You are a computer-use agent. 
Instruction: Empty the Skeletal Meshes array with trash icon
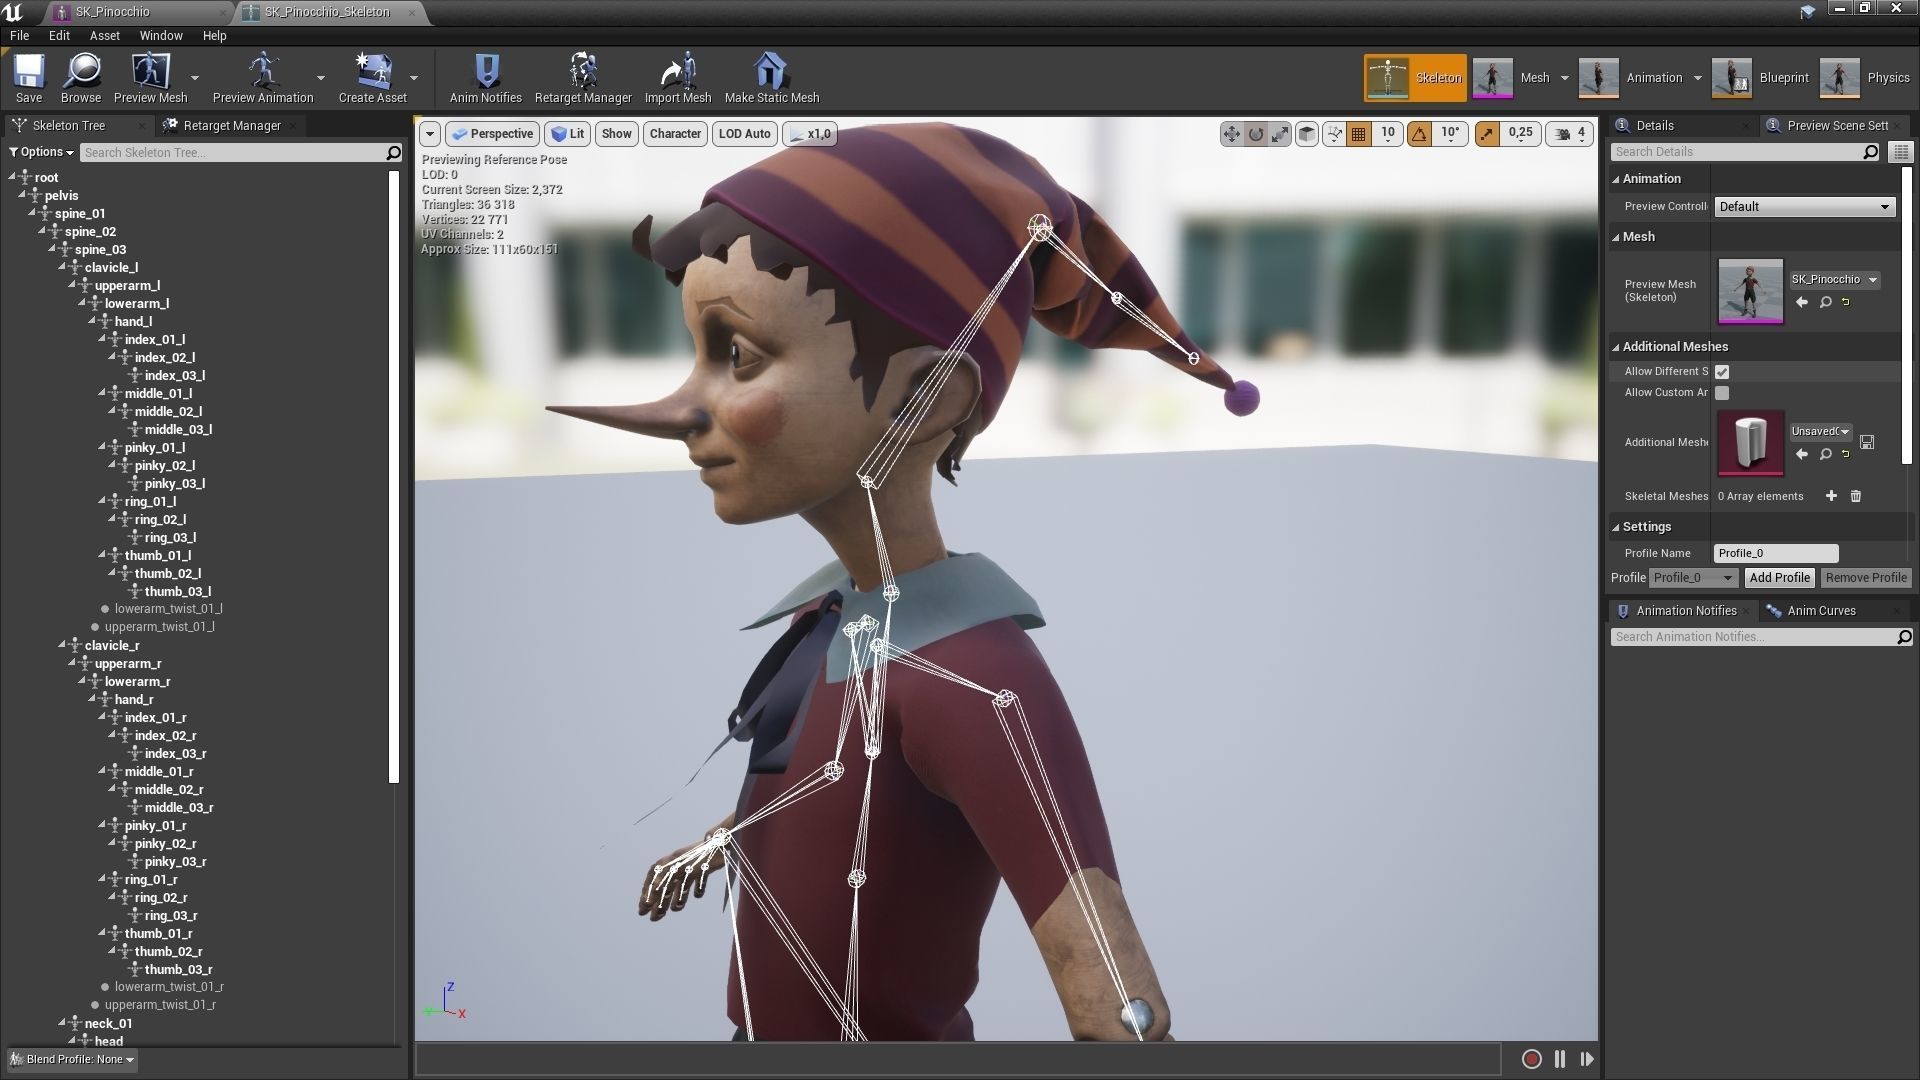(1856, 496)
